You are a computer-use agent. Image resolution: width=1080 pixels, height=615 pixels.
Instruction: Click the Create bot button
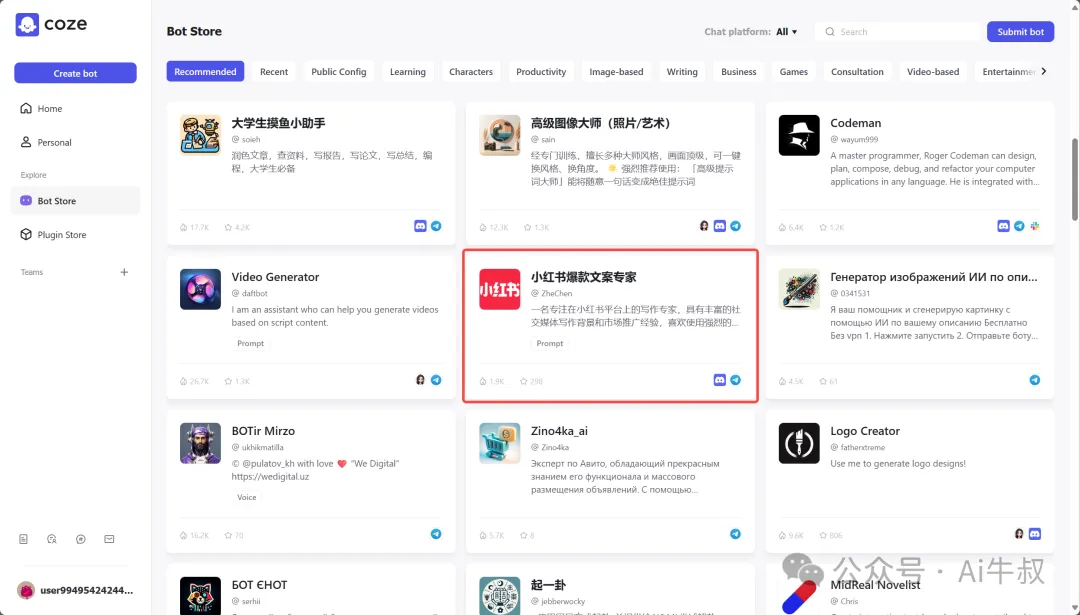tap(75, 72)
